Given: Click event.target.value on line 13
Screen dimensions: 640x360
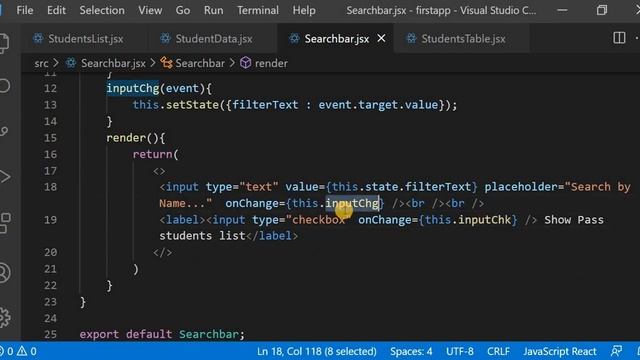Looking at the screenshot, I should coord(378,105).
